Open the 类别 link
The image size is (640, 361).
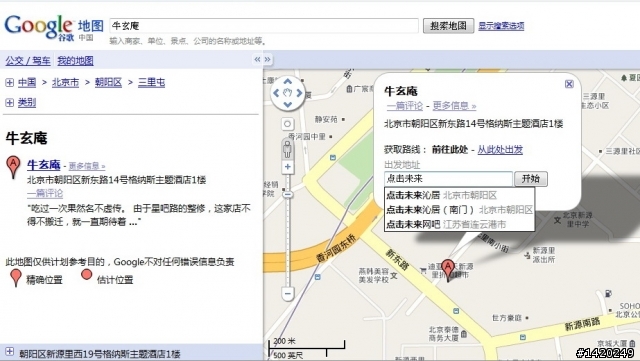(27, 103)
